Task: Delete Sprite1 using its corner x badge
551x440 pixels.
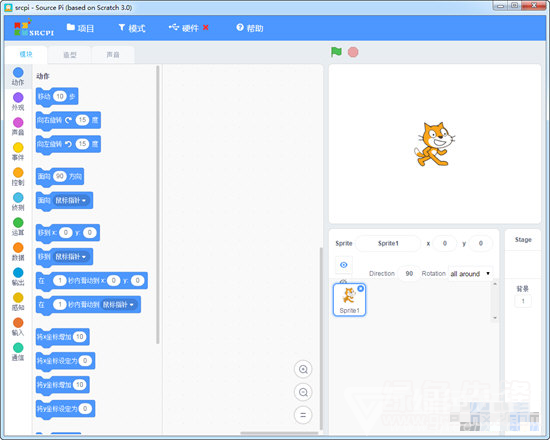Action: (x=361, y=289)
